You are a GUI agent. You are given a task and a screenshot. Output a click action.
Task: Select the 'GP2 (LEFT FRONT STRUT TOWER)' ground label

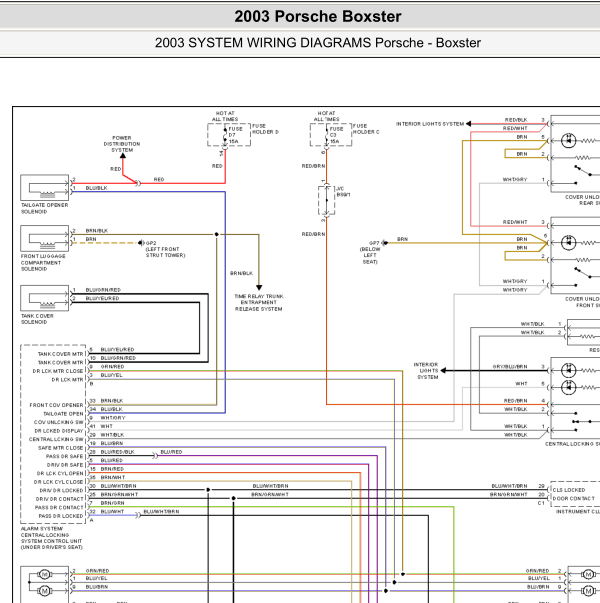coord(165,249)
